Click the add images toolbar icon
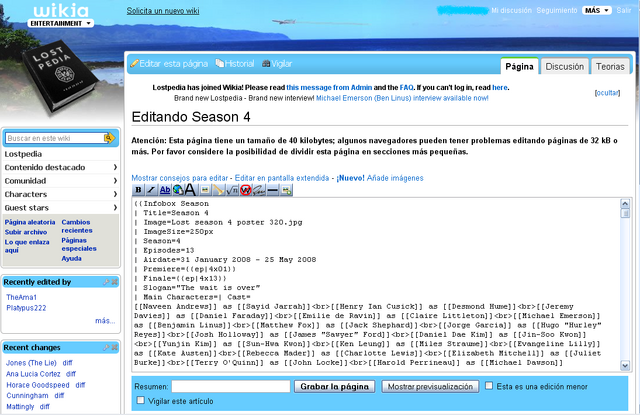This screenshot has width=640, height=415. point(287,190)
